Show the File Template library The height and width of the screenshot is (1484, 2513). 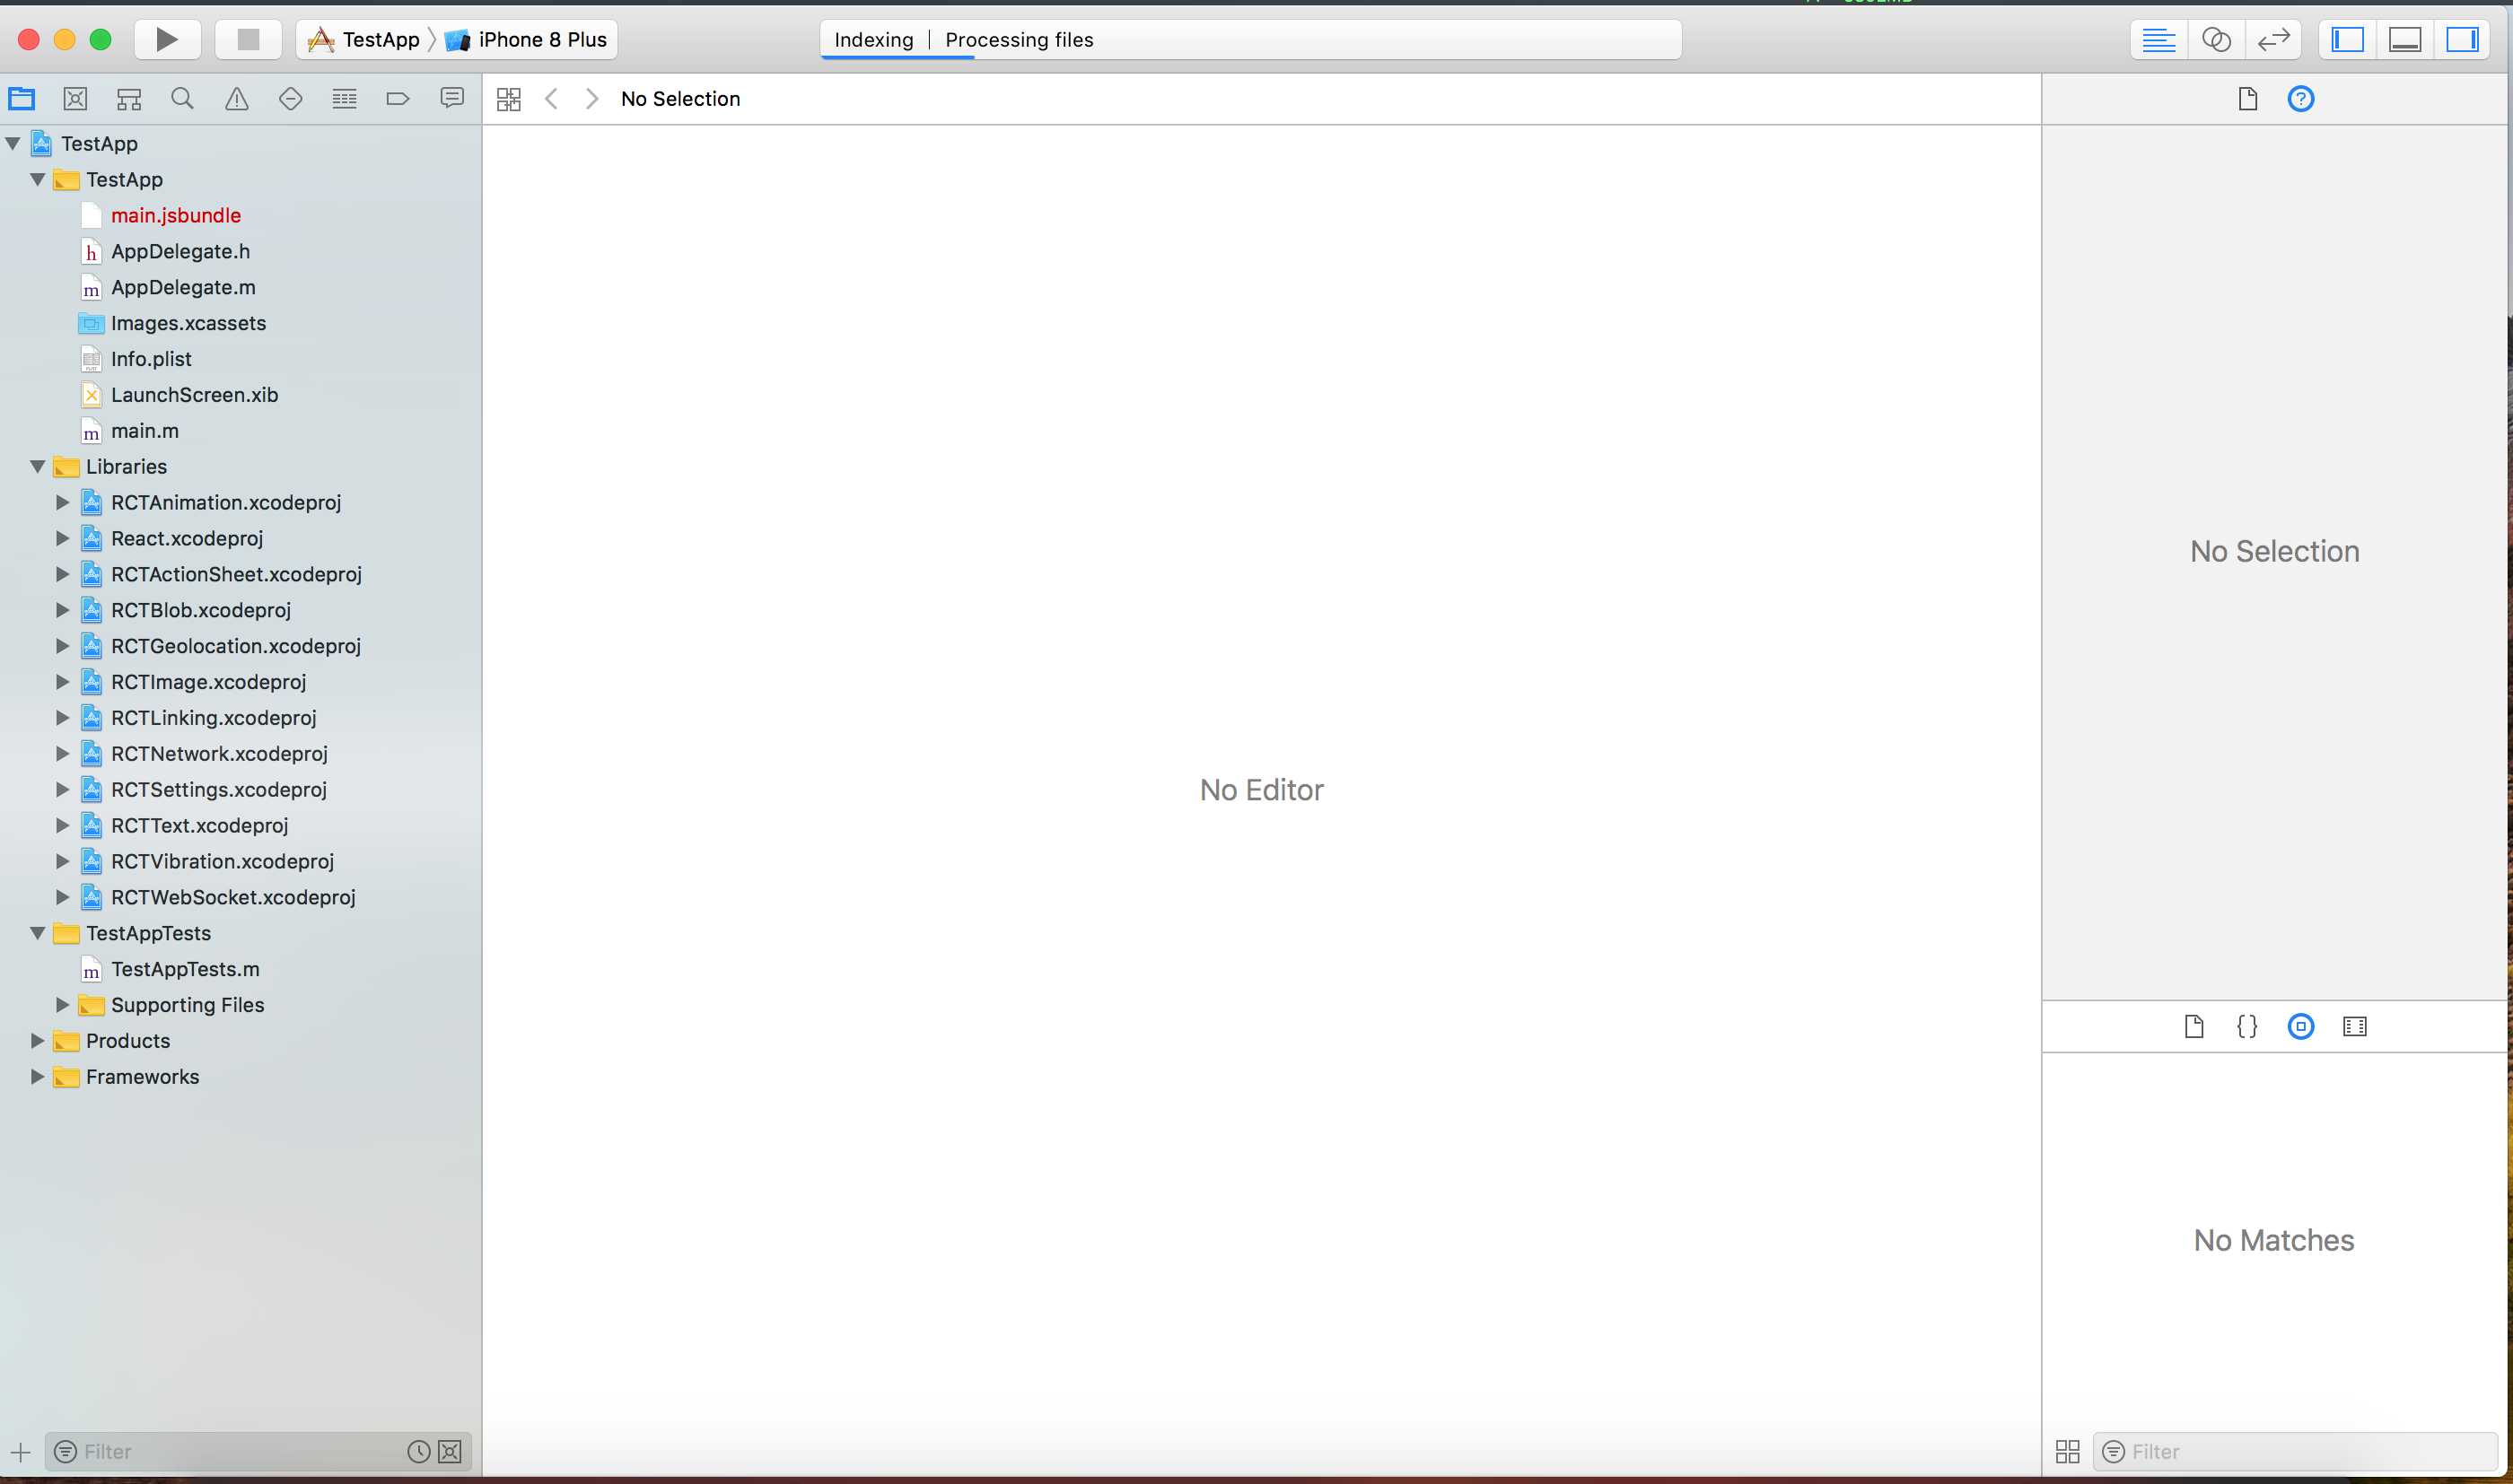coord(2194,1026)
